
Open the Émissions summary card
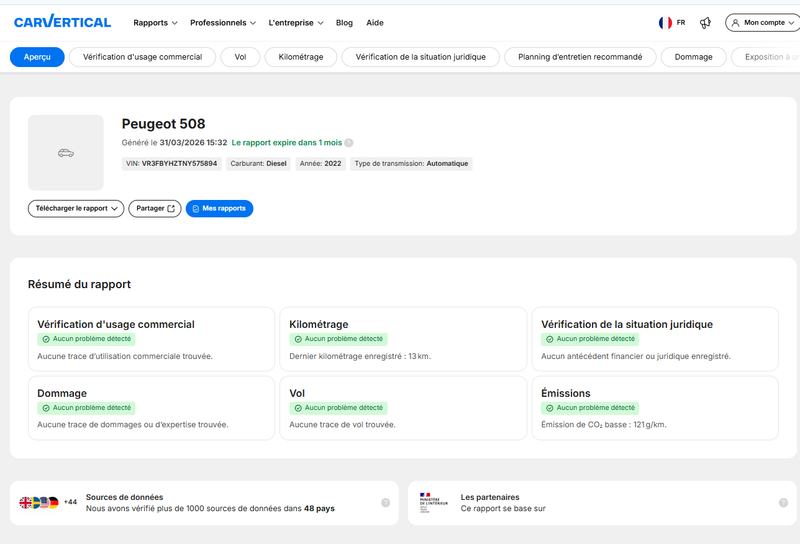click(655, 408)
